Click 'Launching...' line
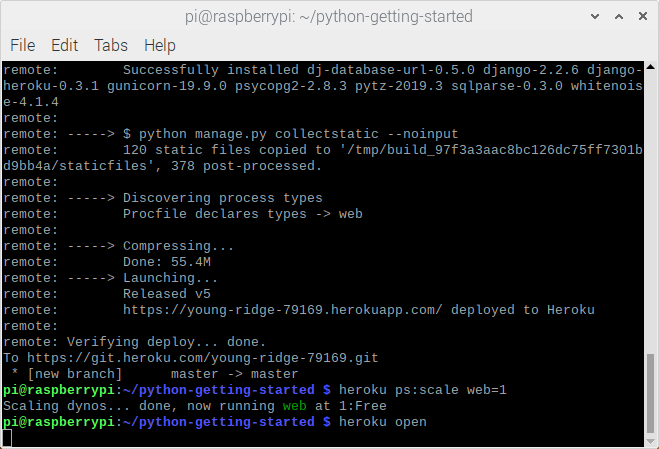This screenshot has height=449, width=659. [170, 278]
